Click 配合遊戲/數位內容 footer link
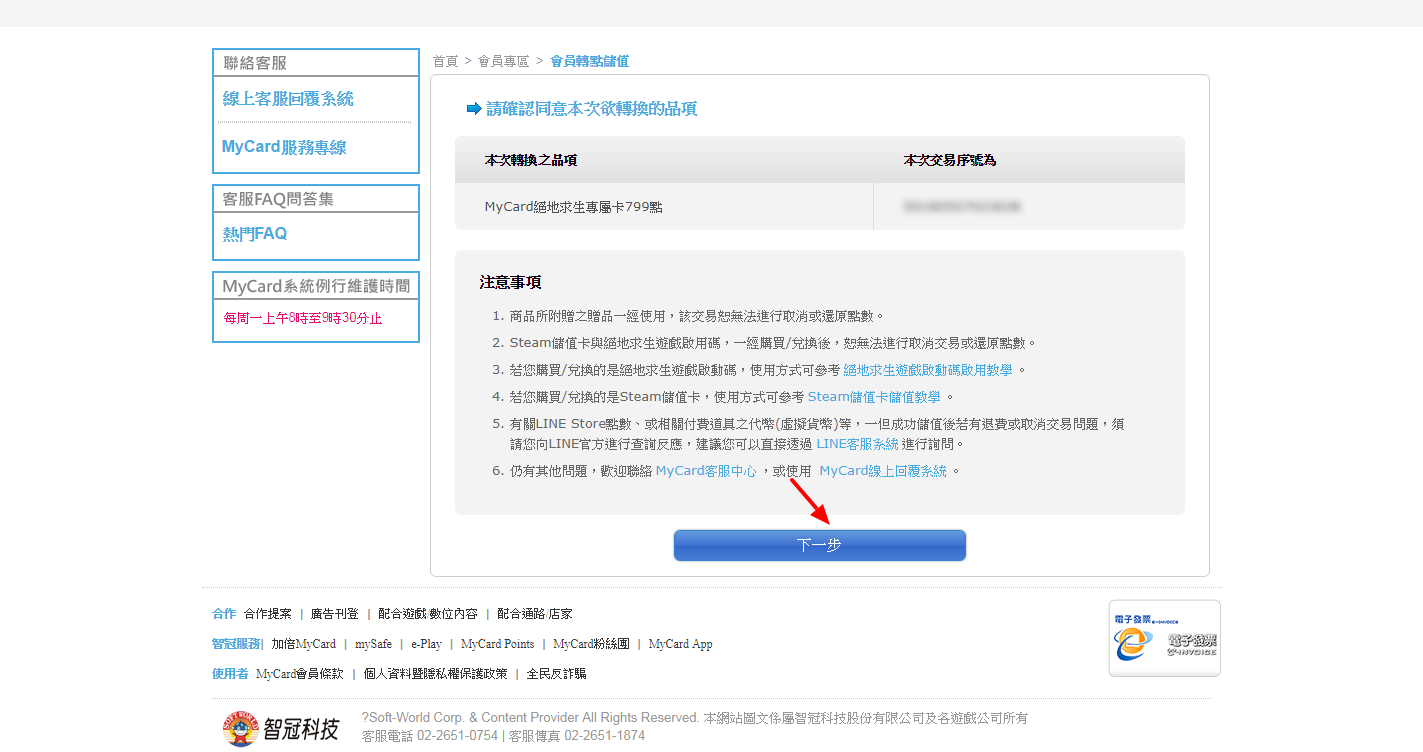1423x752 pixels. tap(428, 614)
